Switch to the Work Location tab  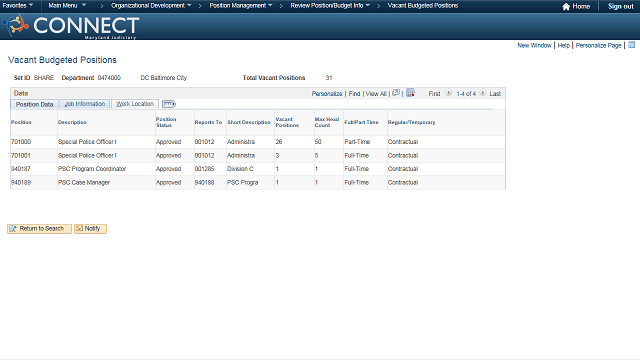coord(135,104)
